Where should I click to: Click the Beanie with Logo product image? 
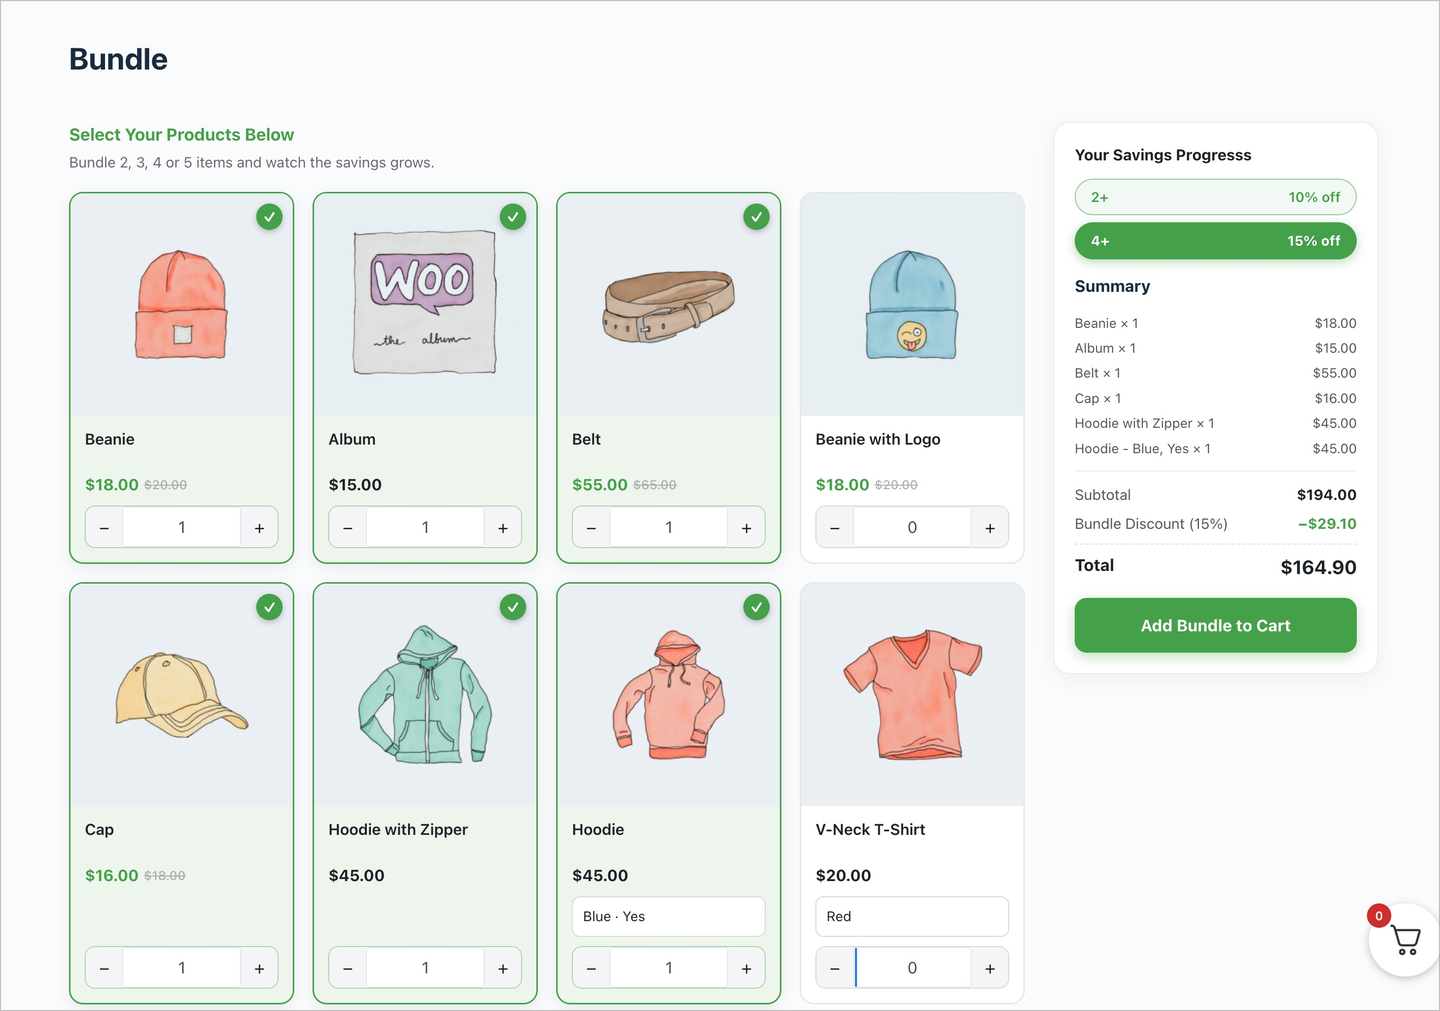point(912,304)
